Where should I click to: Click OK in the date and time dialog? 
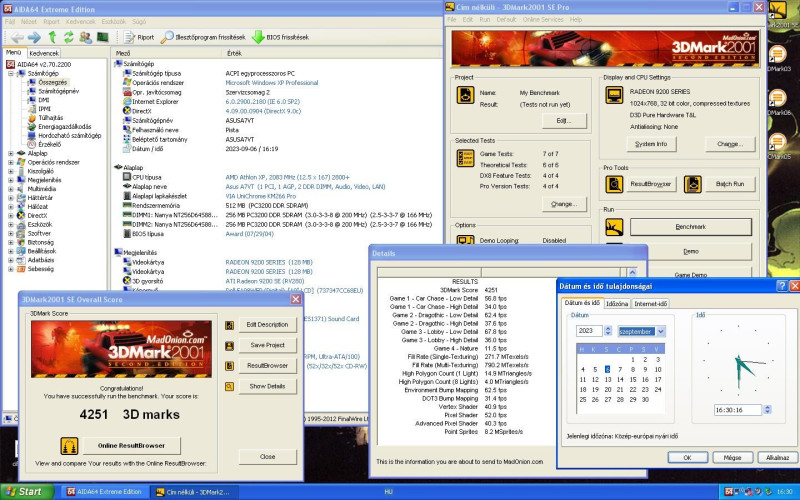(x=687, y=458)
